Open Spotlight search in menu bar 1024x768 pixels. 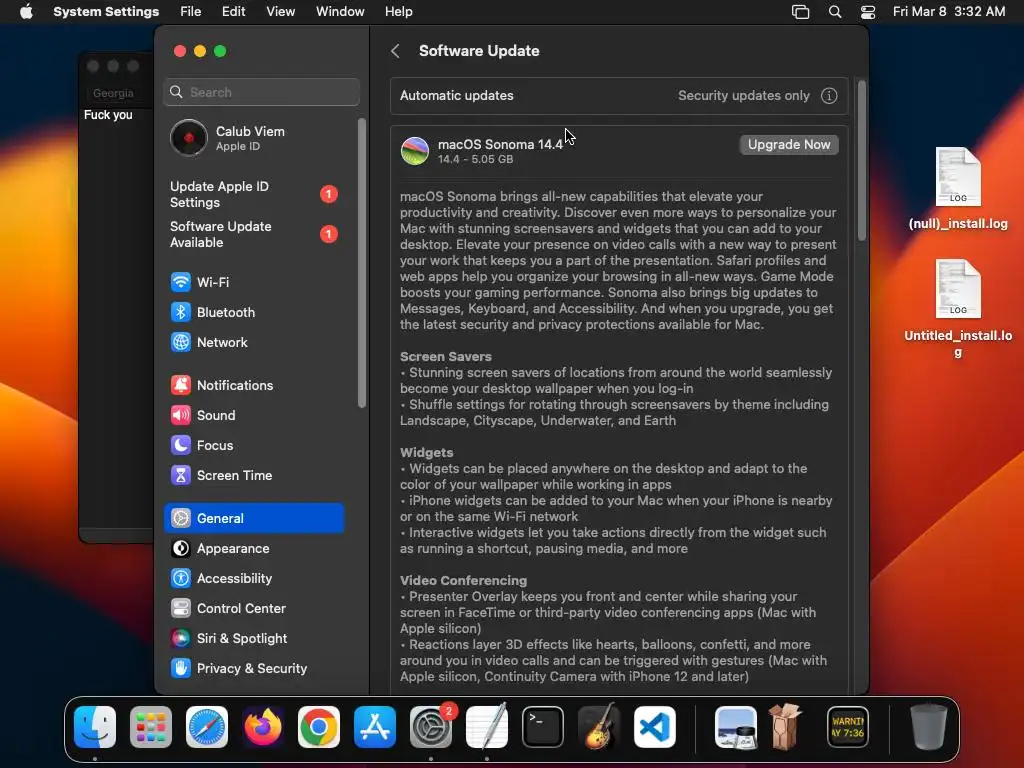click(835, 12)
